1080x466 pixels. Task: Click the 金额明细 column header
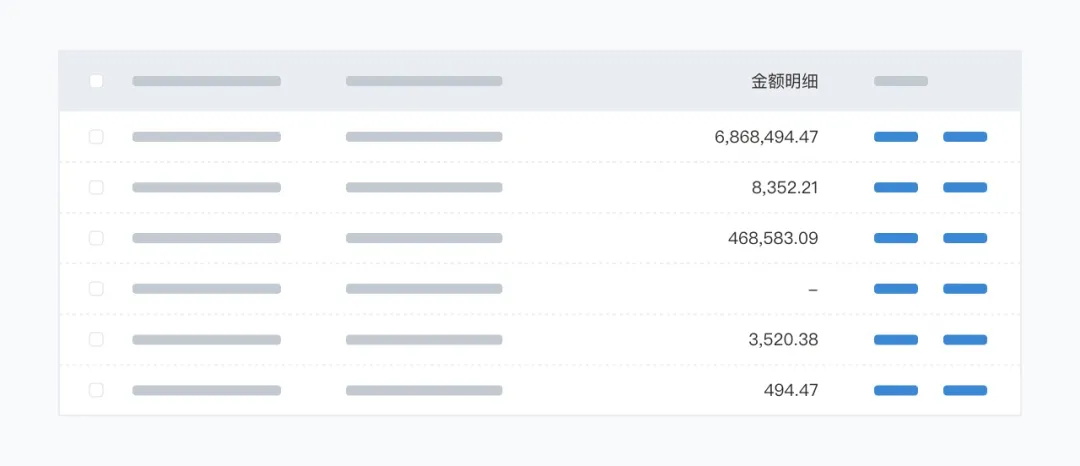coord(784,81)
